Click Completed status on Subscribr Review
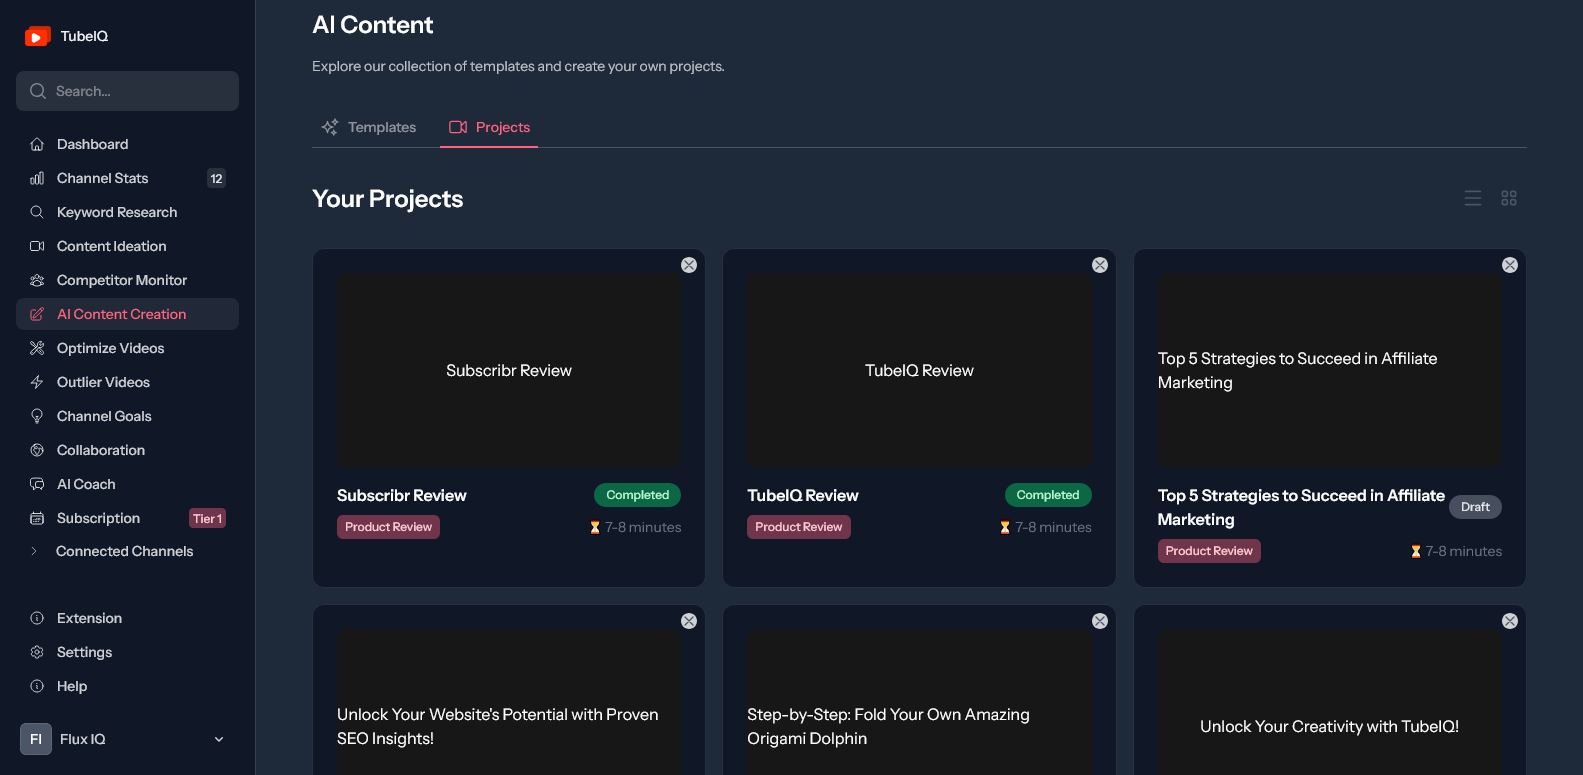The image size is (1583, 775). pyautogui.click(x=637, y=495)
